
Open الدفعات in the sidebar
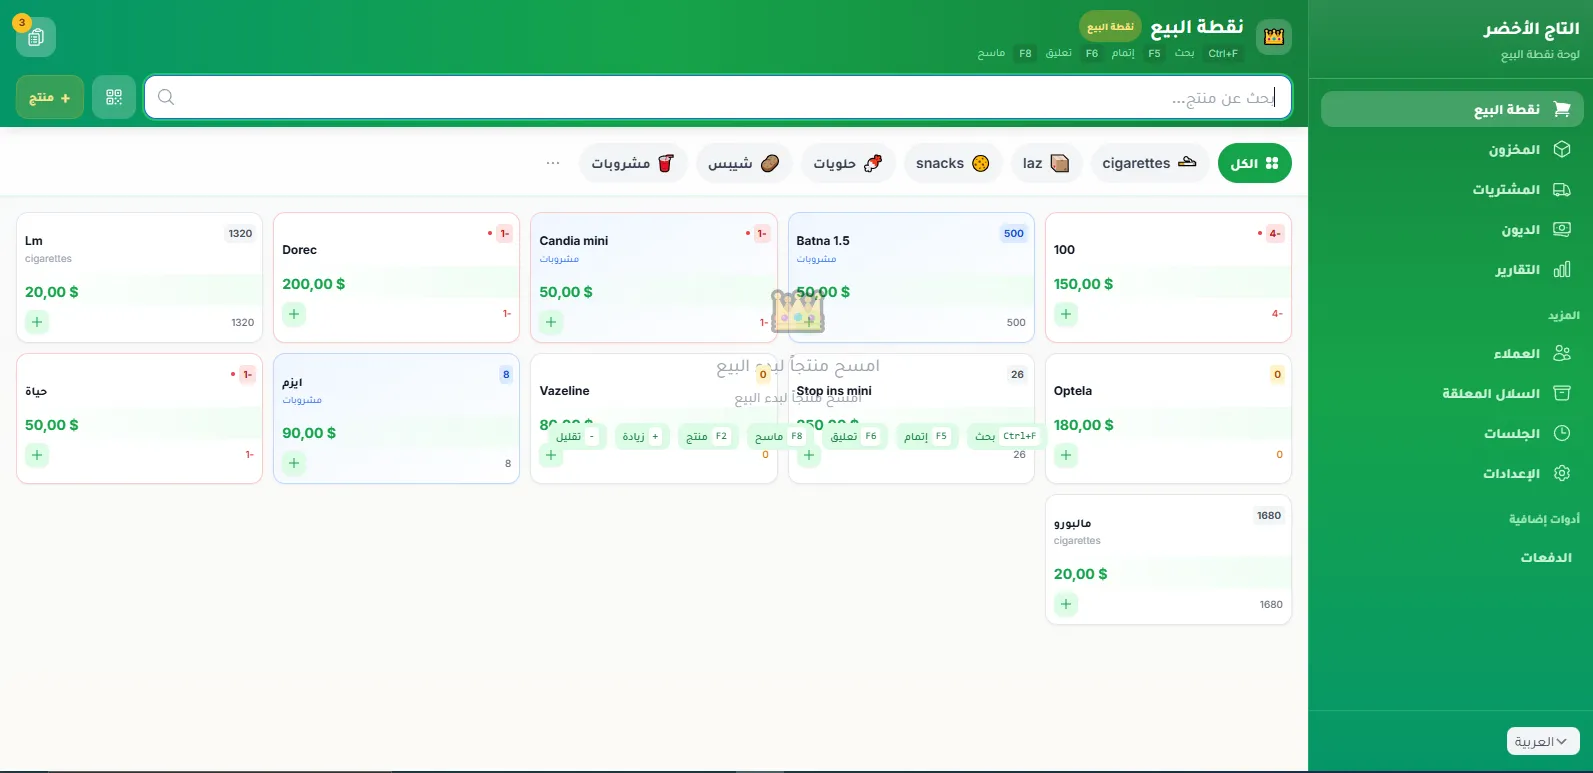point(1546,557)
